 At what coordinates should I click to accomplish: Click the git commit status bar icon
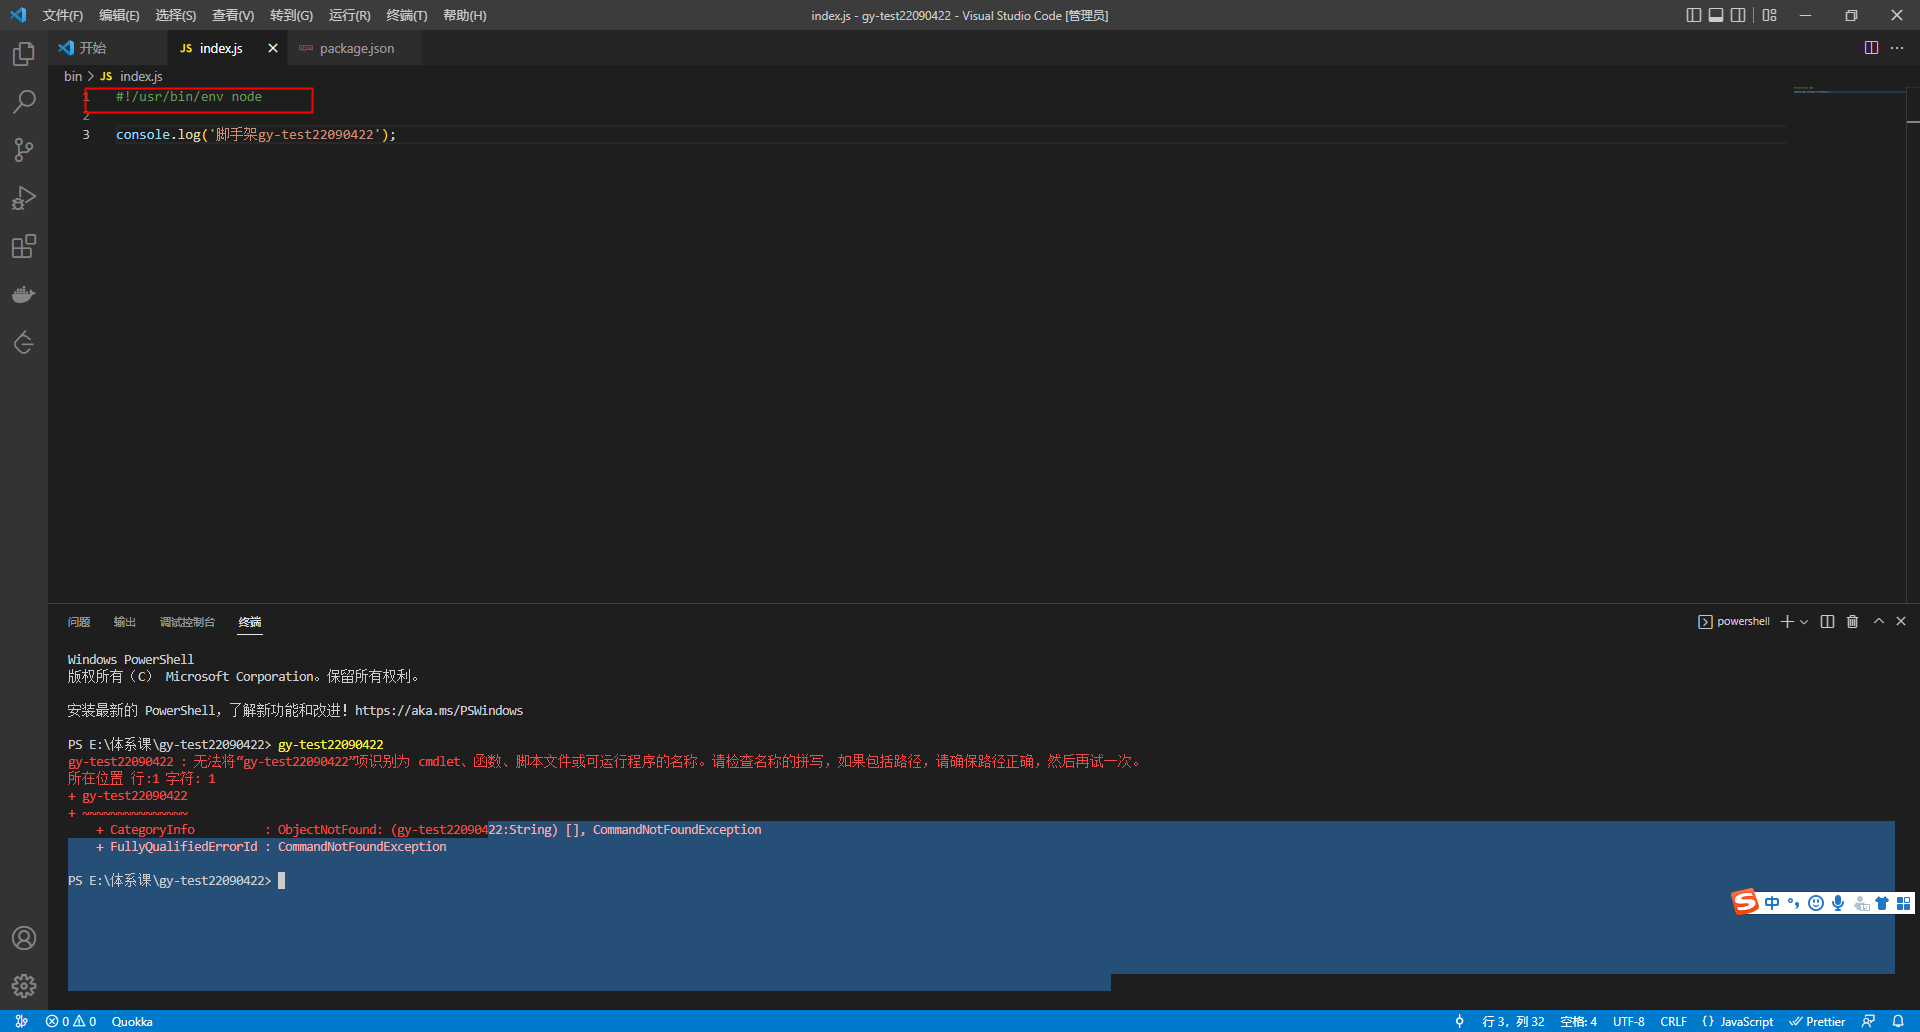coord(1459,1021)
